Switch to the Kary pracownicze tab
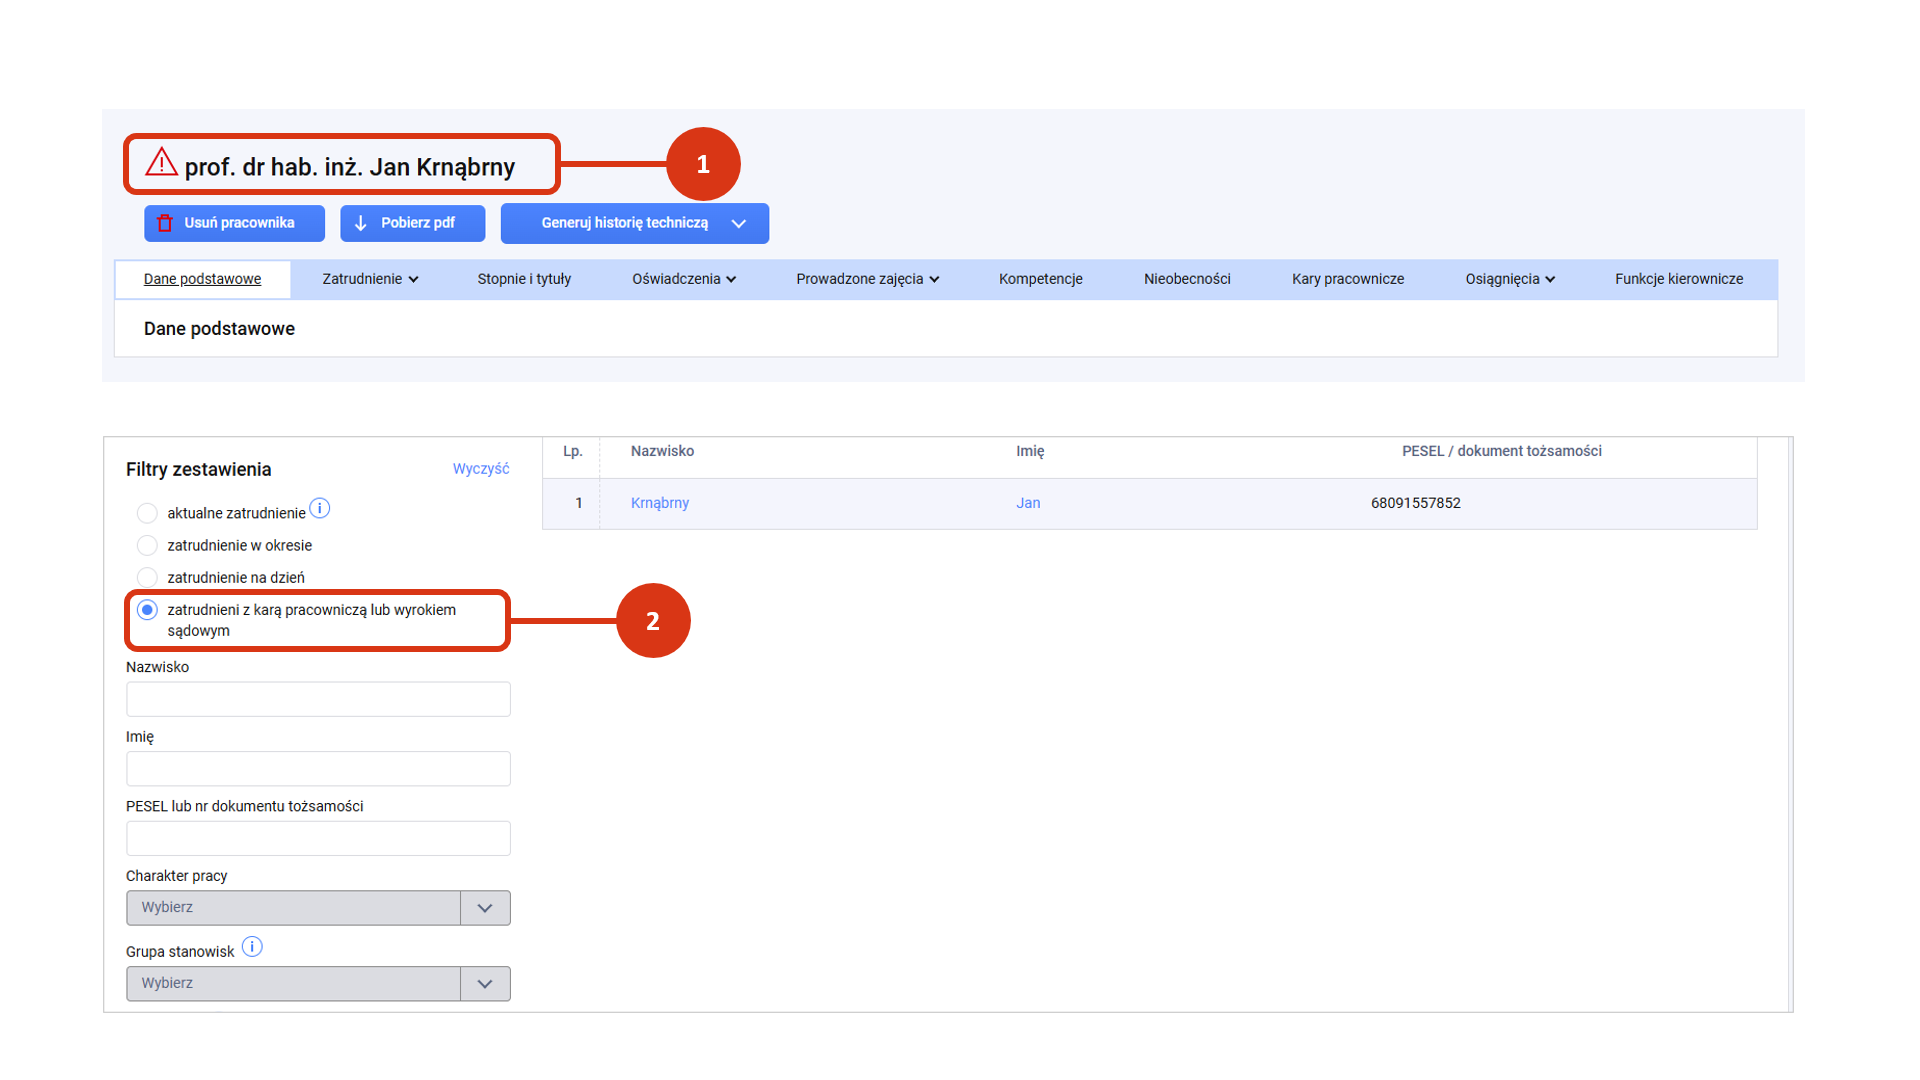The image size is (1920, 1080). (x=1347, y=279)
